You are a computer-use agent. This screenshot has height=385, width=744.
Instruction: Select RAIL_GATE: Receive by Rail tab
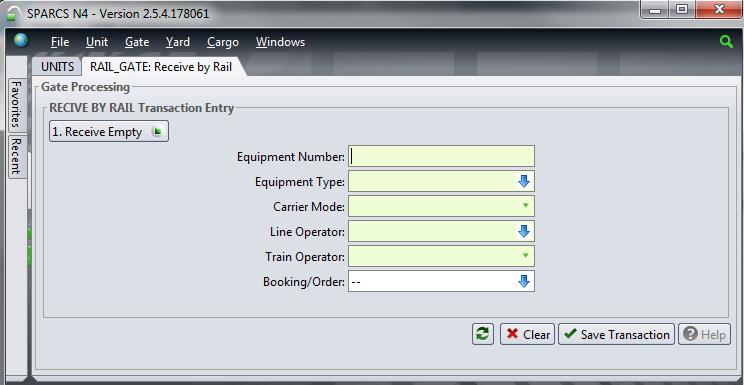(x=161, y=67)
